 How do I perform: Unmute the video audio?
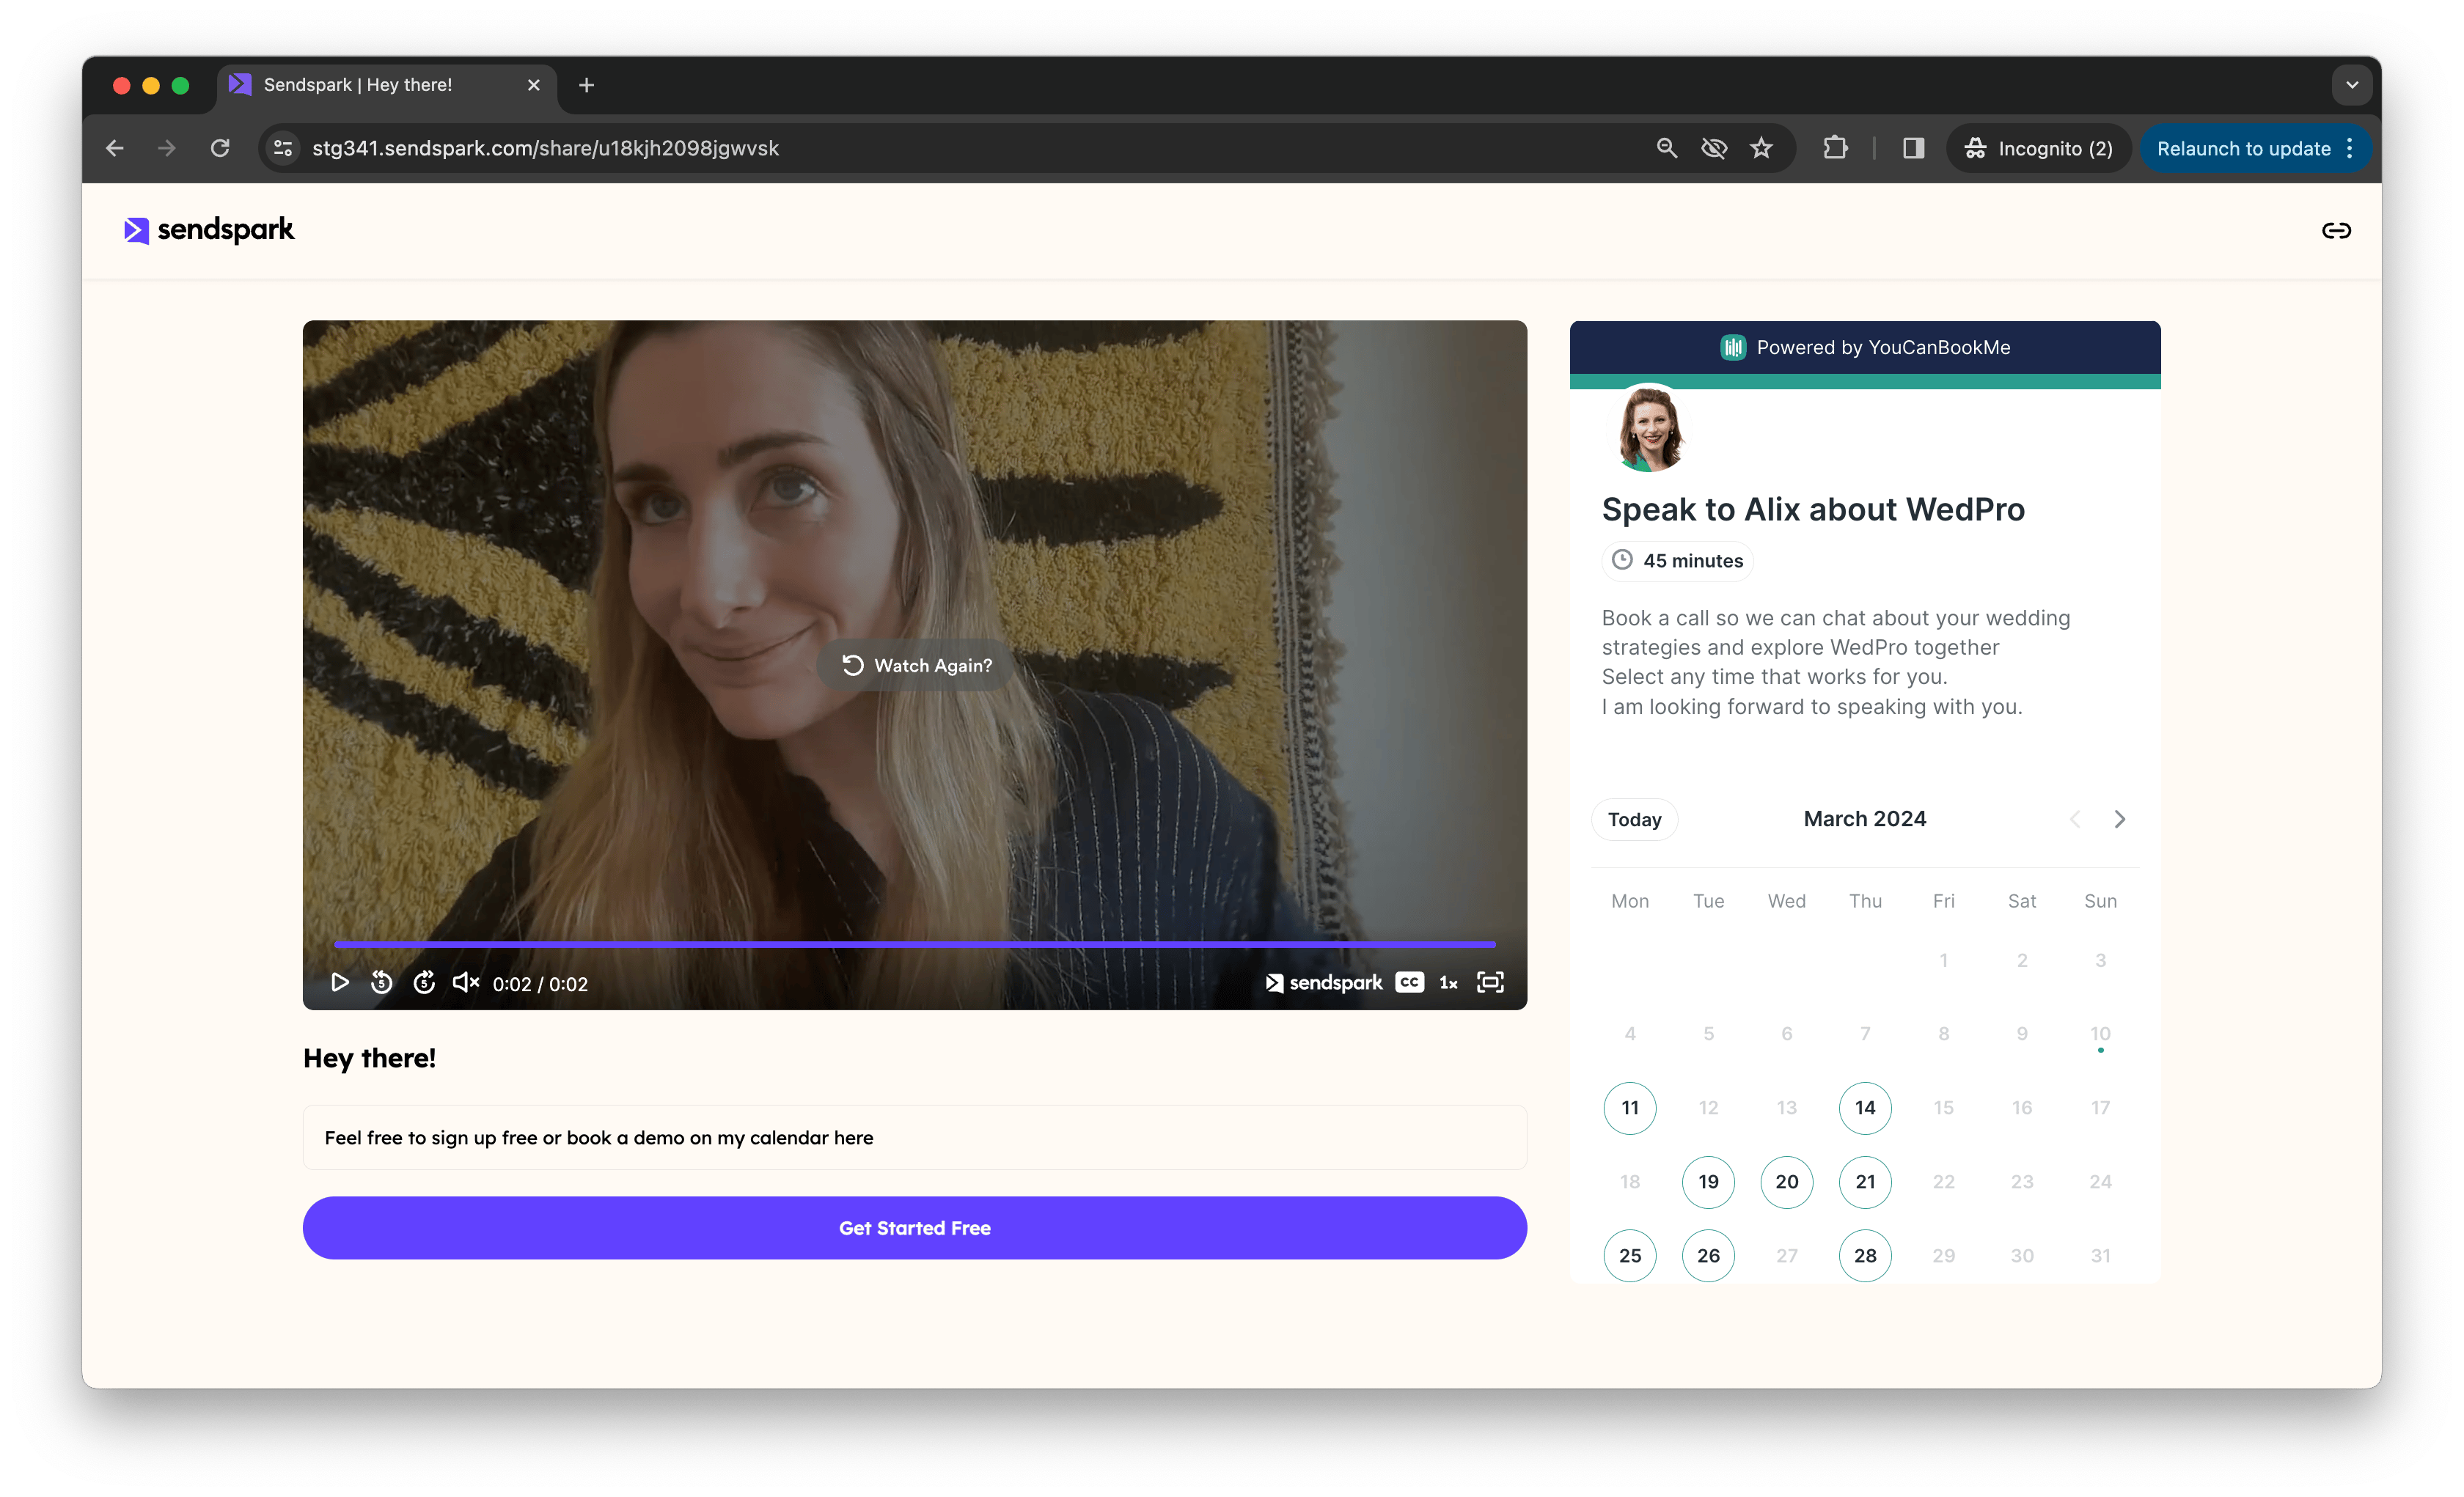pos(466,982)
